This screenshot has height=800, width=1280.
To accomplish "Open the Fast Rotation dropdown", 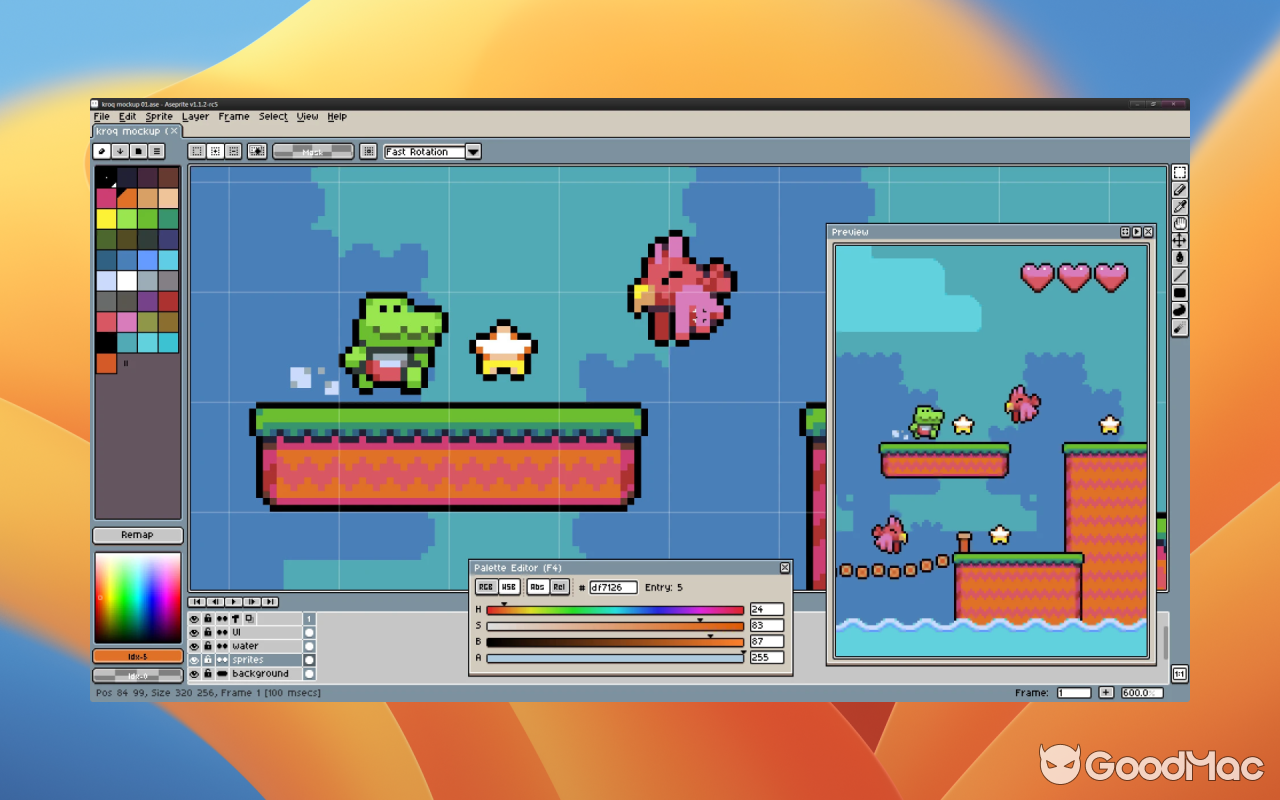I will point(473,151).
